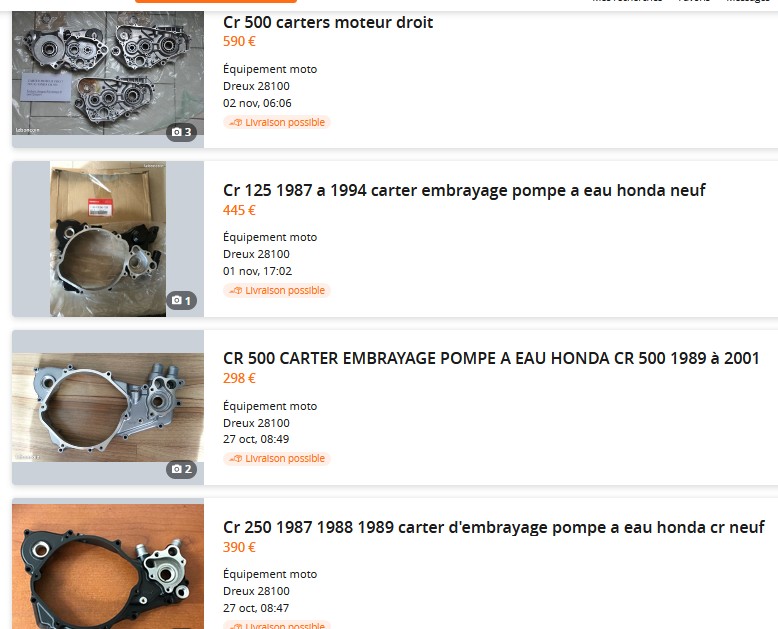Click the photo of three Cr 500 engine cases

tap(108, 73)
